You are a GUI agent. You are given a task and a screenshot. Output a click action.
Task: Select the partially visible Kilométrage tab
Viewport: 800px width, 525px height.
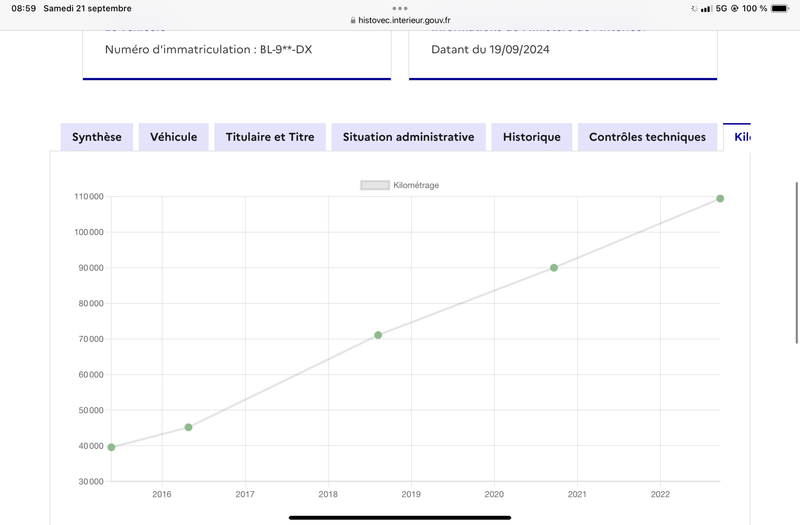point(737,137)
